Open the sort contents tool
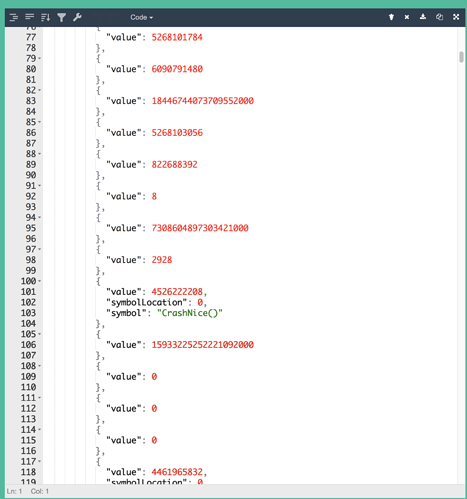 click(x=46, y=17)
